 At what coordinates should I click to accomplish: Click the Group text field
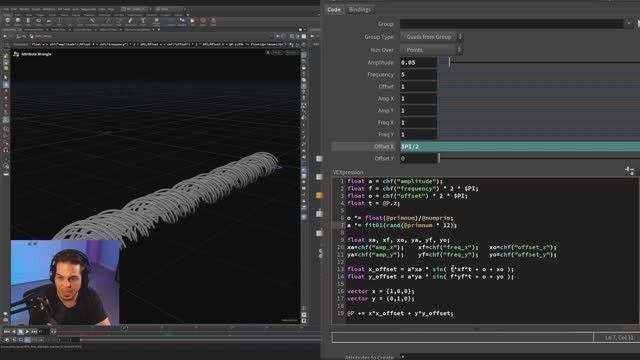click(x=511, y=24)
